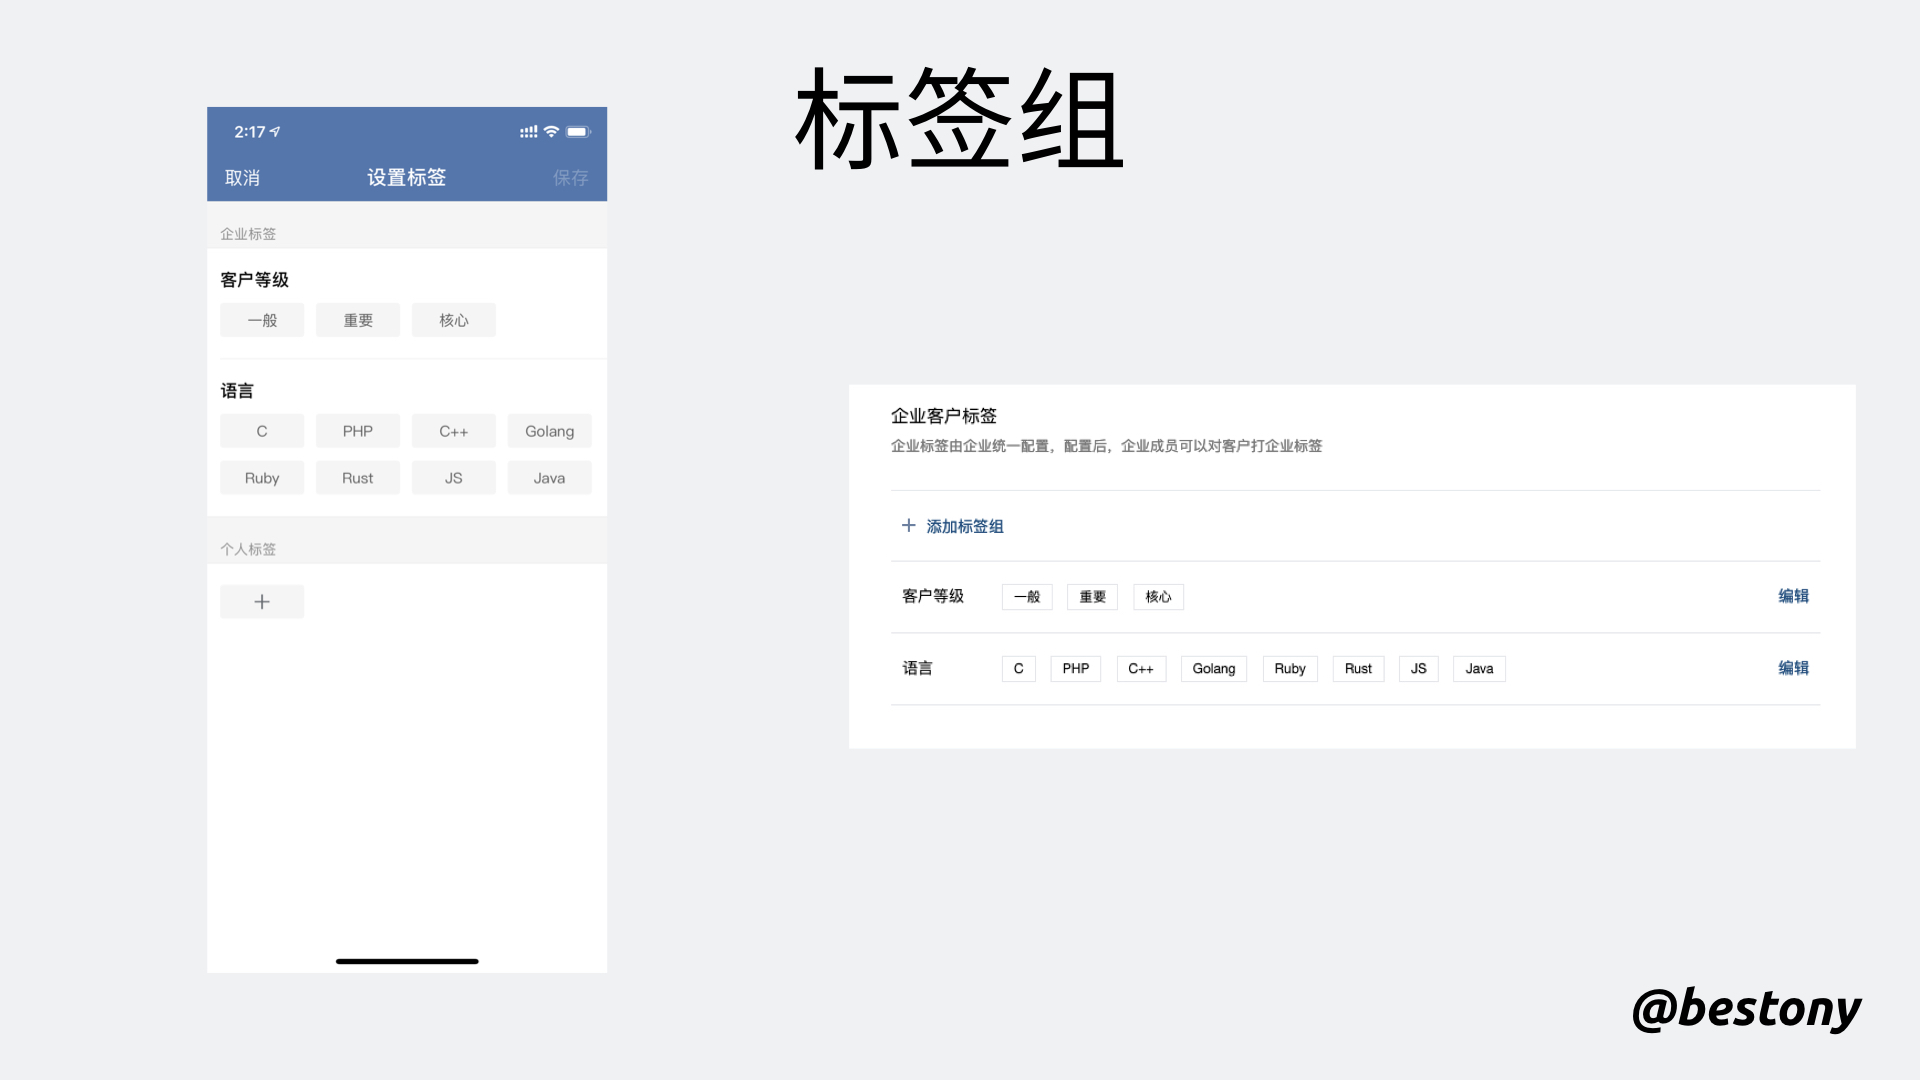Screen dimensions: 1920x1080
Task: Select the C++ tag on the phone
Action: pyautogui.click(x=453, y=431)
